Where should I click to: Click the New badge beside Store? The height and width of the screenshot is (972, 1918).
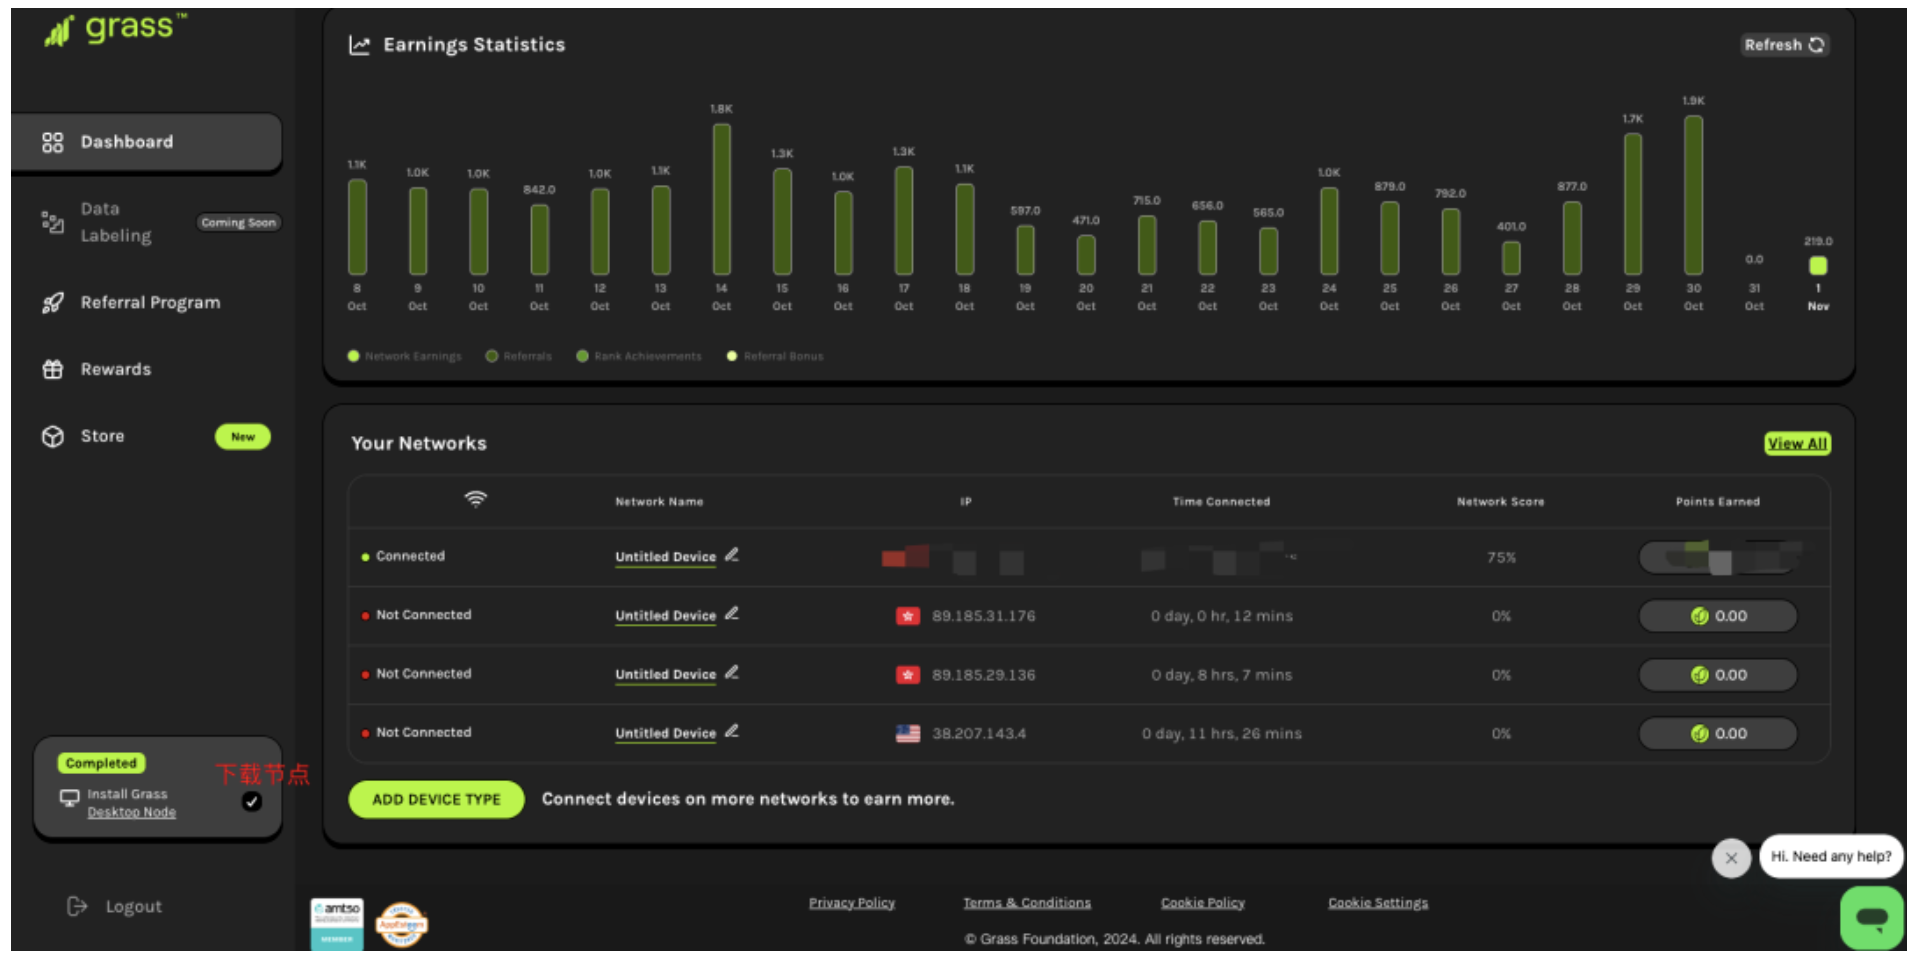[x=242, y=437]
